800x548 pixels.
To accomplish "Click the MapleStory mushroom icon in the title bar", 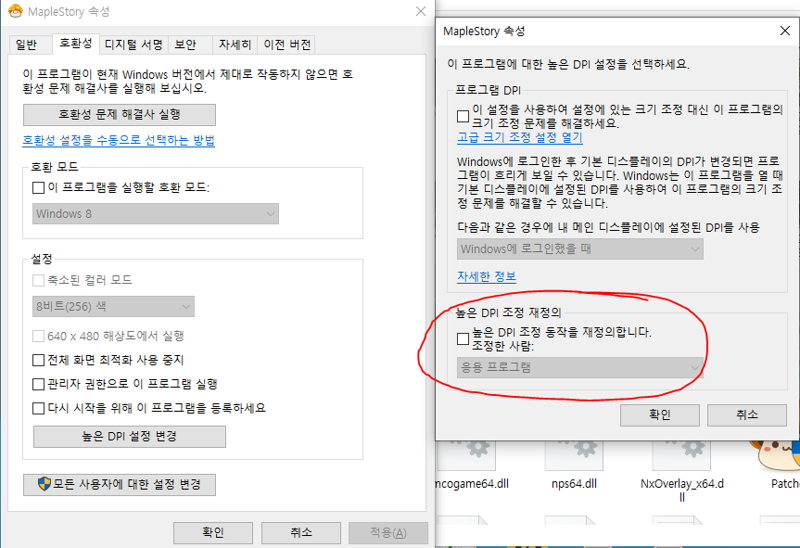I will tap(15, 11).
